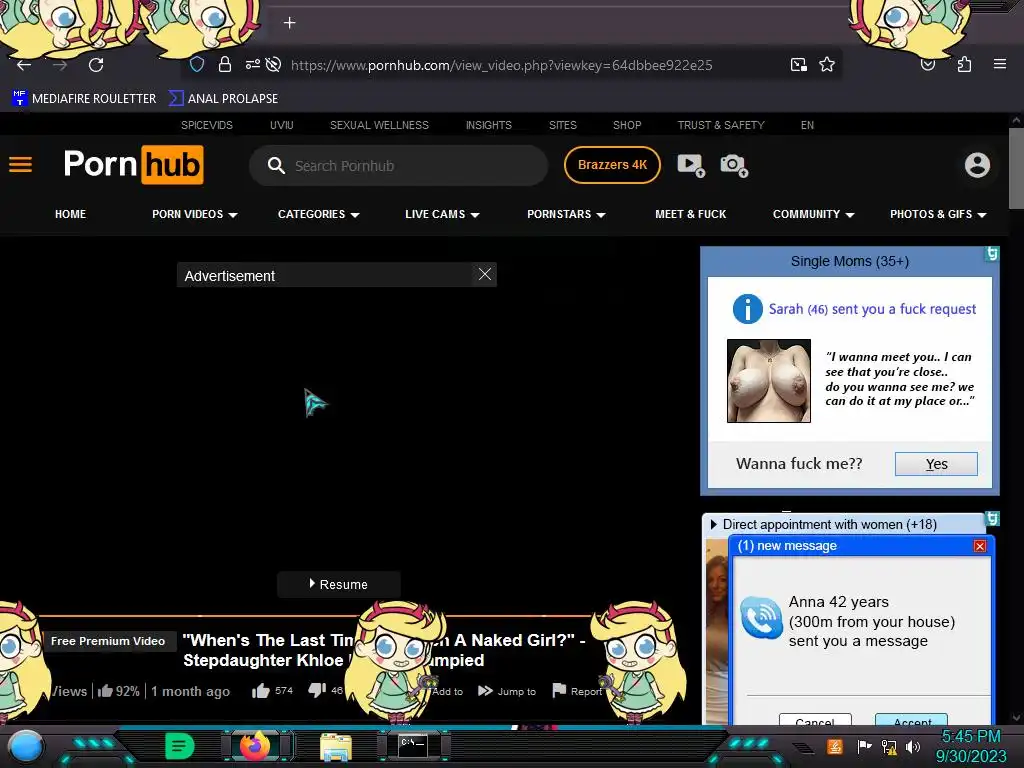Dislike the video with thumbs down
Image resolution: width=1024 pixels, height=768 pixels.
(x=317, y=690)
